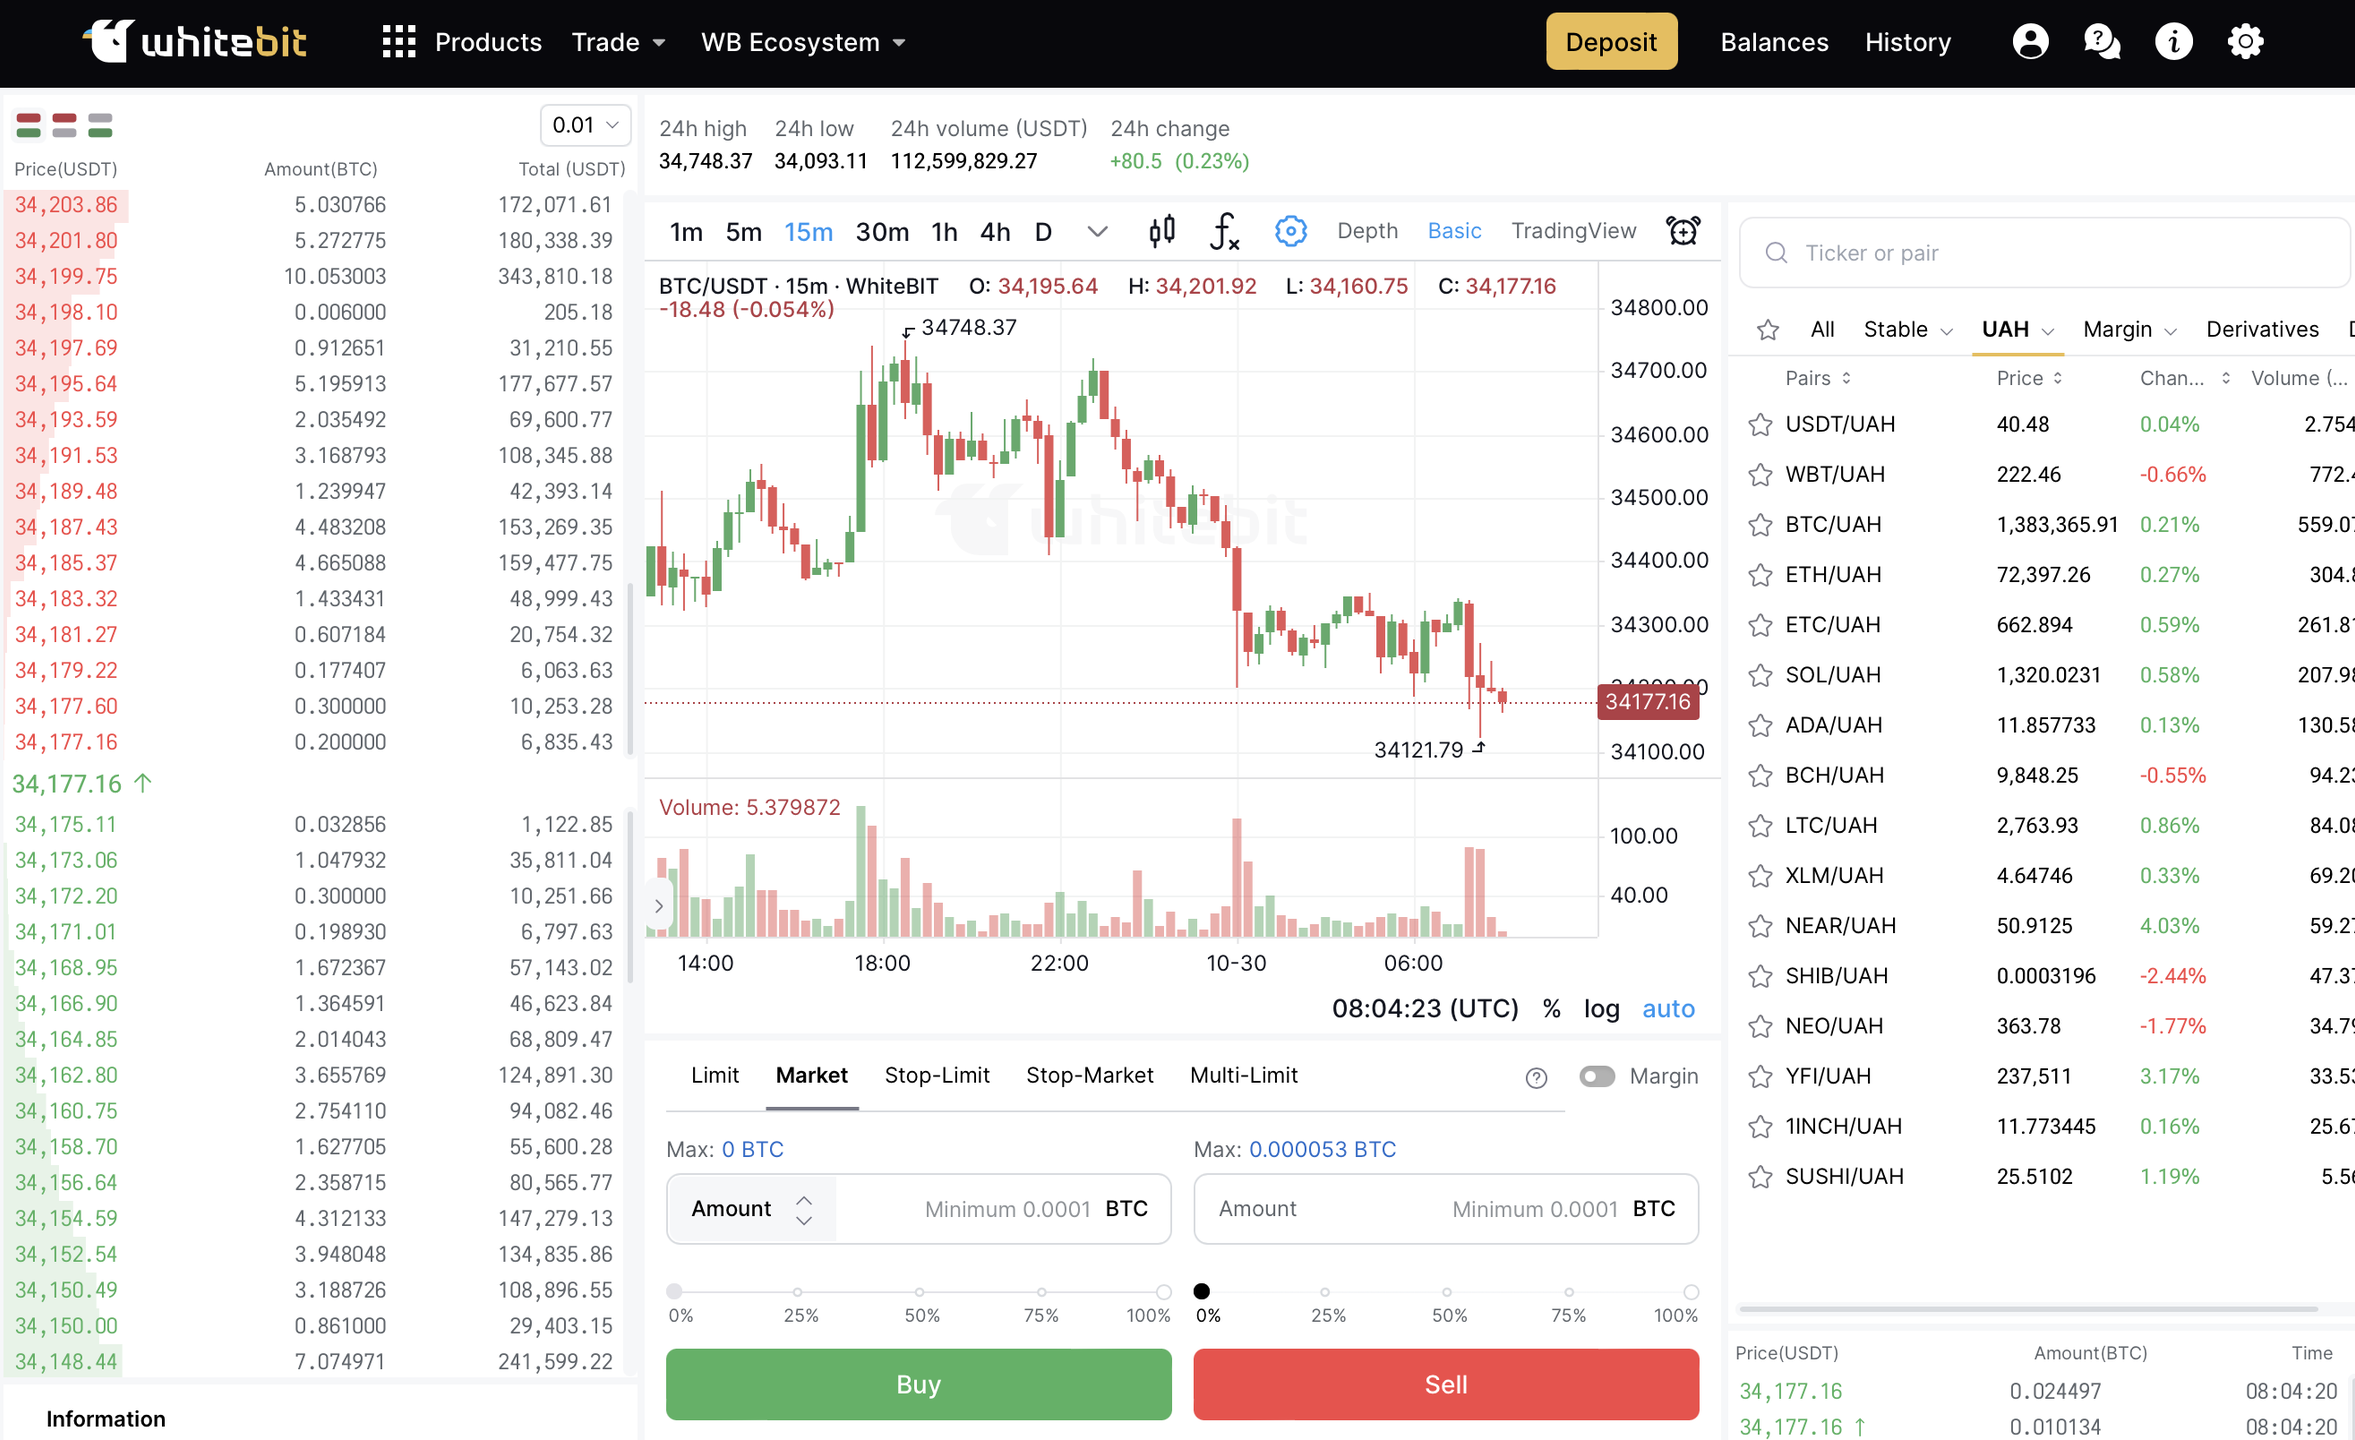Click the price alert alarm clock icon

[x=1683, y=232]
